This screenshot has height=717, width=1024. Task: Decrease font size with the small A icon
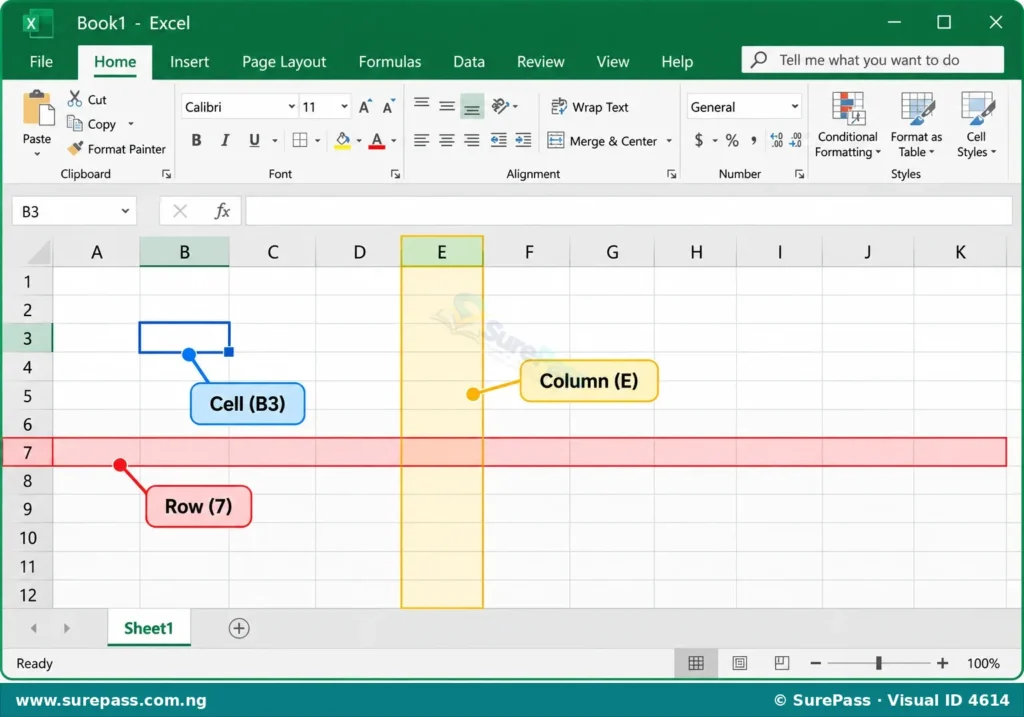(x=389, y=106)
